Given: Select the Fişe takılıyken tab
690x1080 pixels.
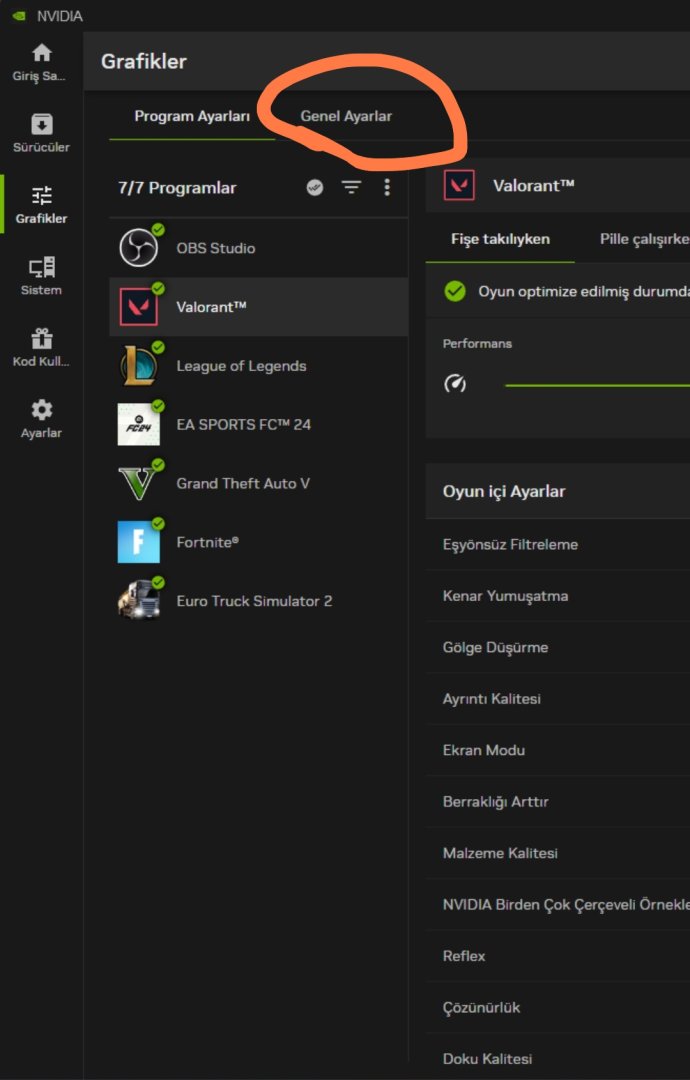Looking at the screenshot, I should pyautogui.click(x=501, y=239).
